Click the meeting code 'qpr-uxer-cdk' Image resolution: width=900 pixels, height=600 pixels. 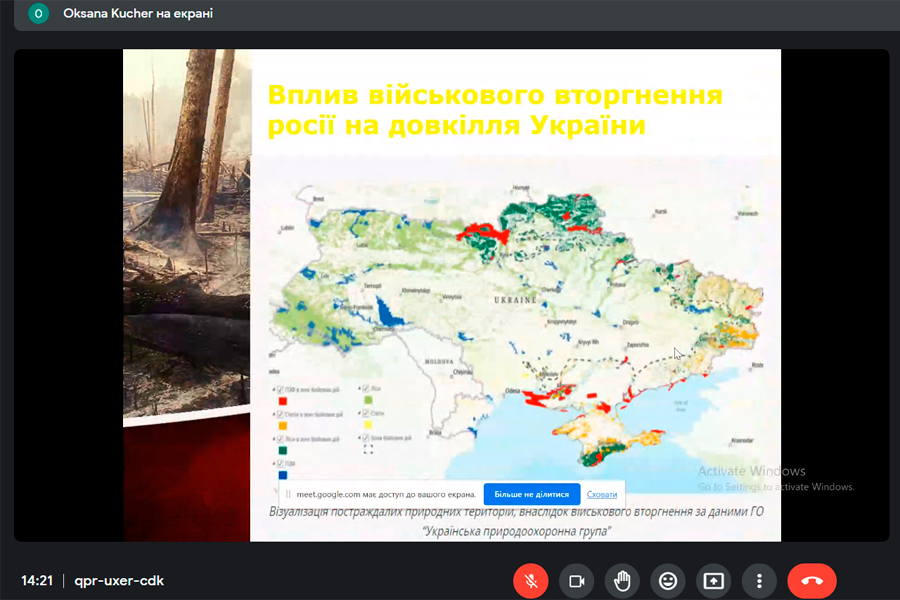[x=119, y=581]
